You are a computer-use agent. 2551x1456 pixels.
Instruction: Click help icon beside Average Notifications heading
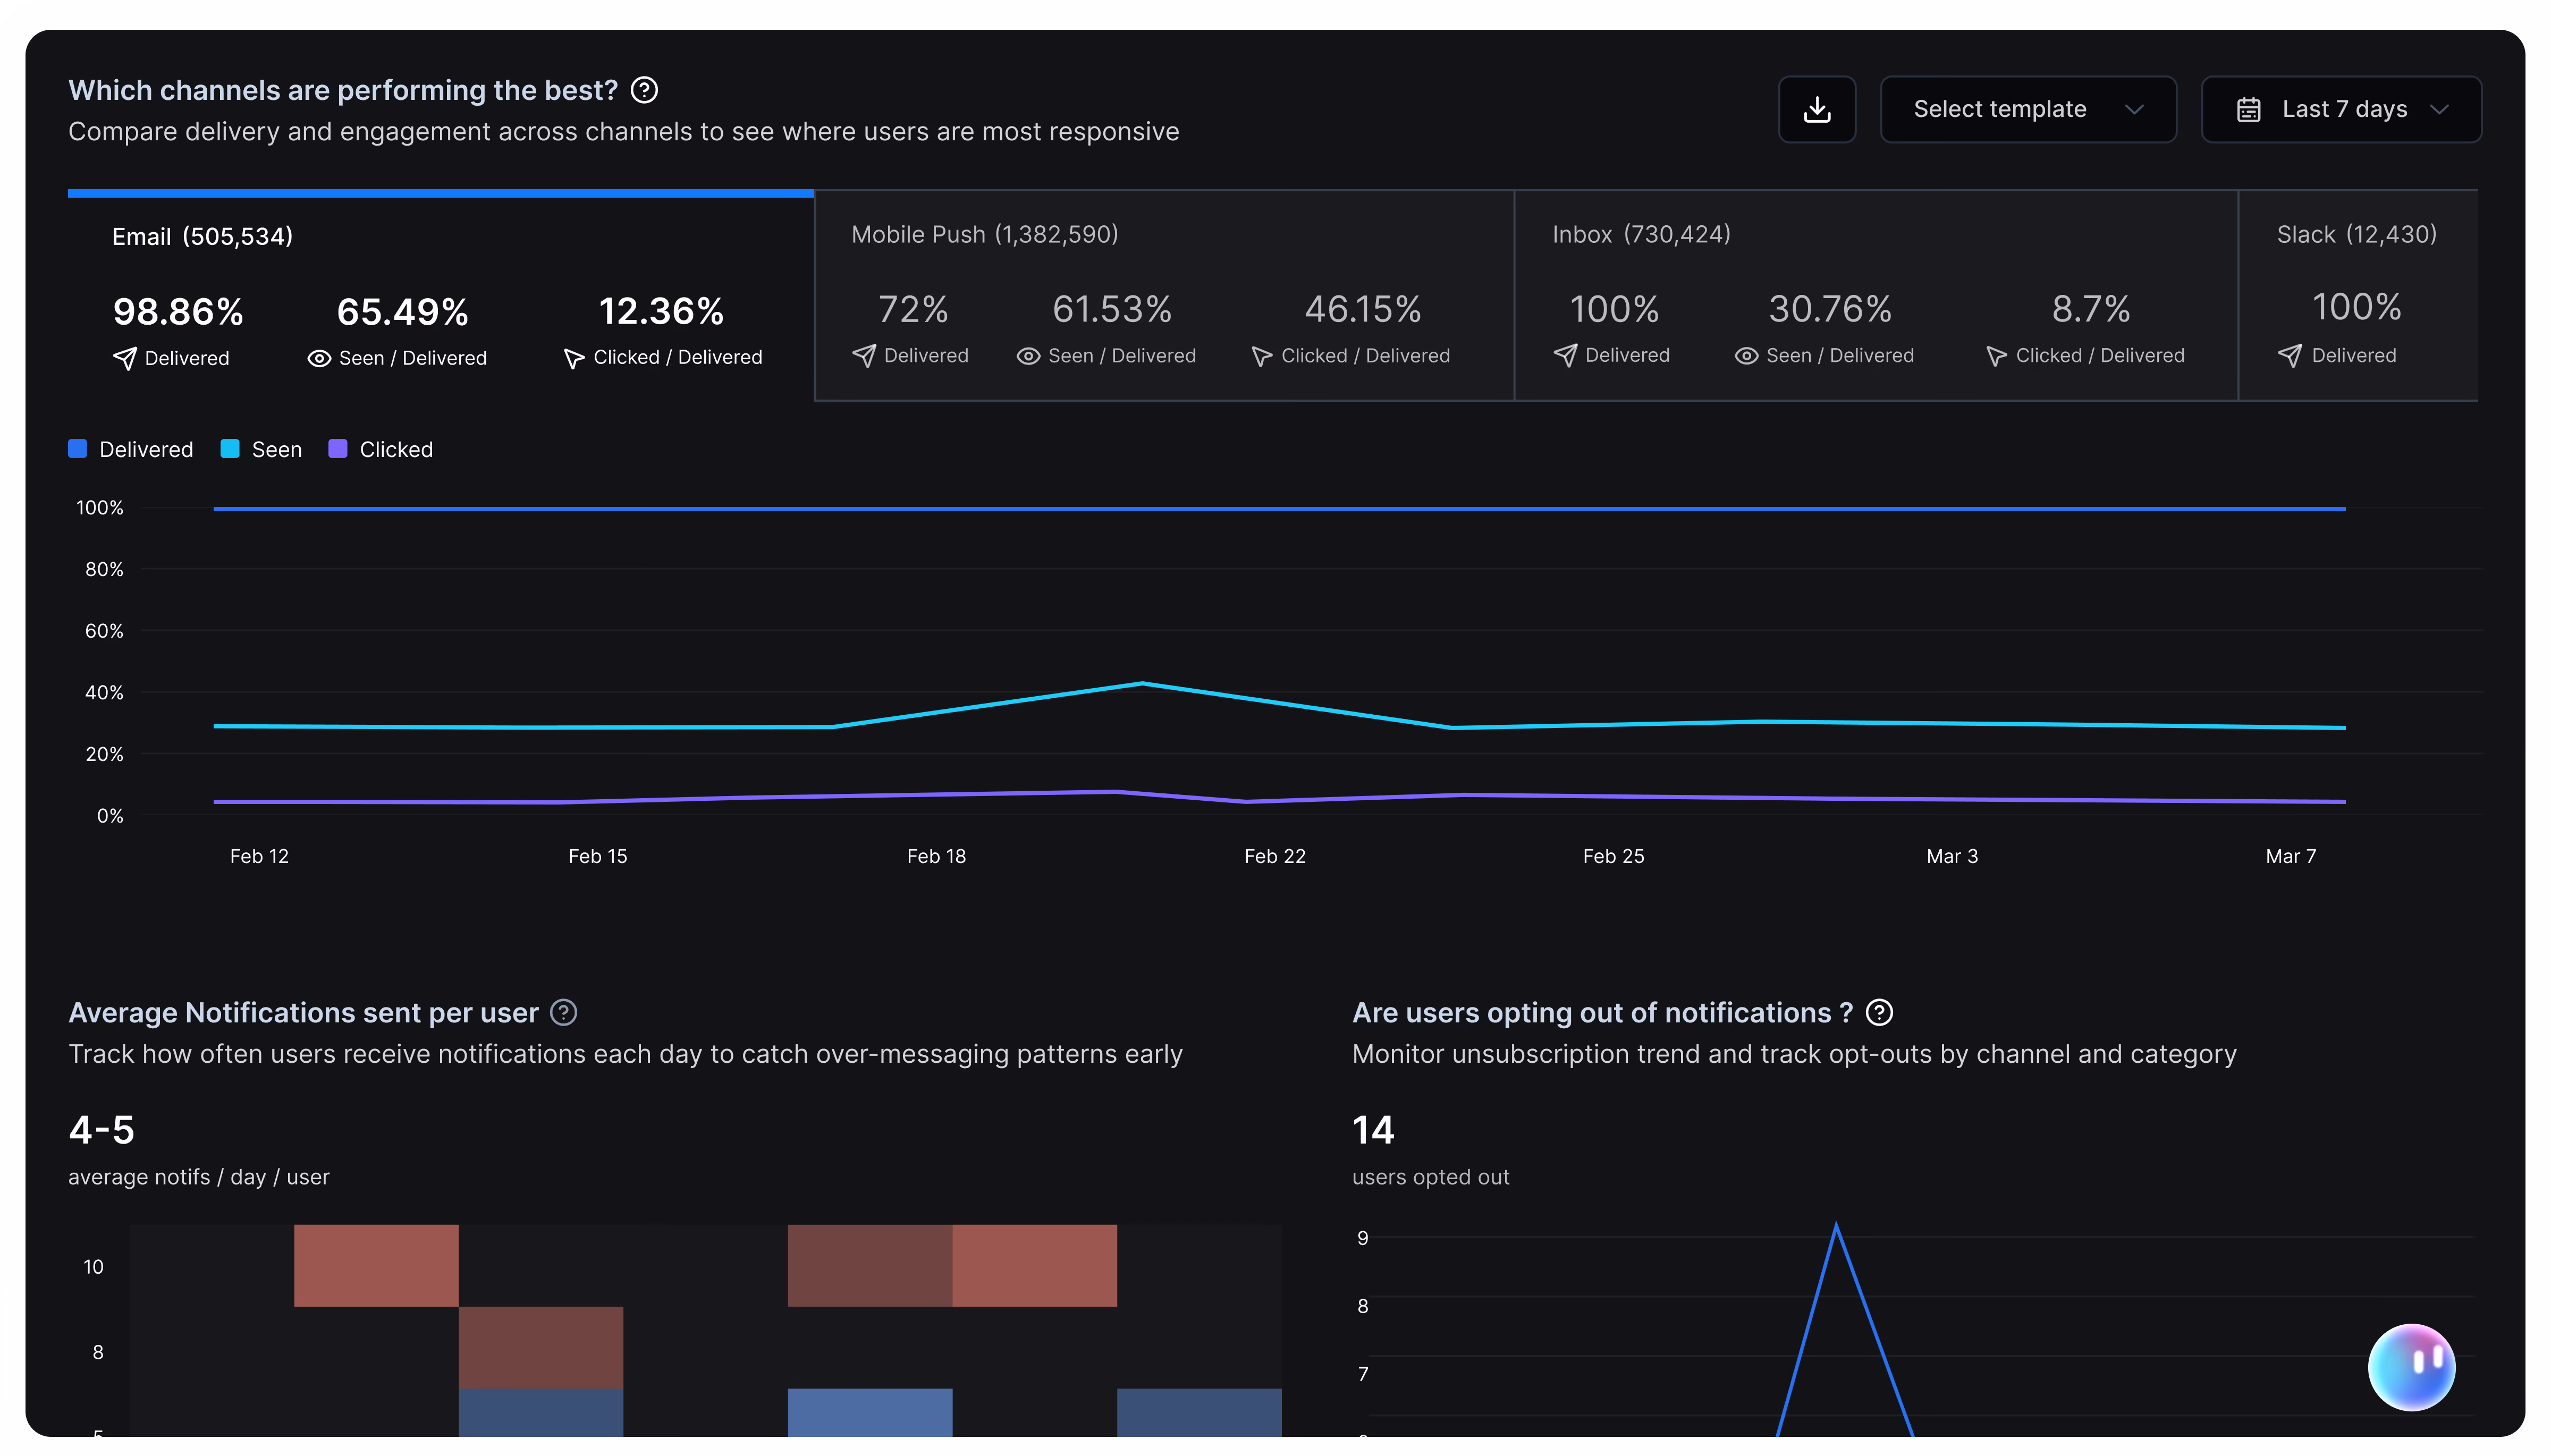(564, 1013)
